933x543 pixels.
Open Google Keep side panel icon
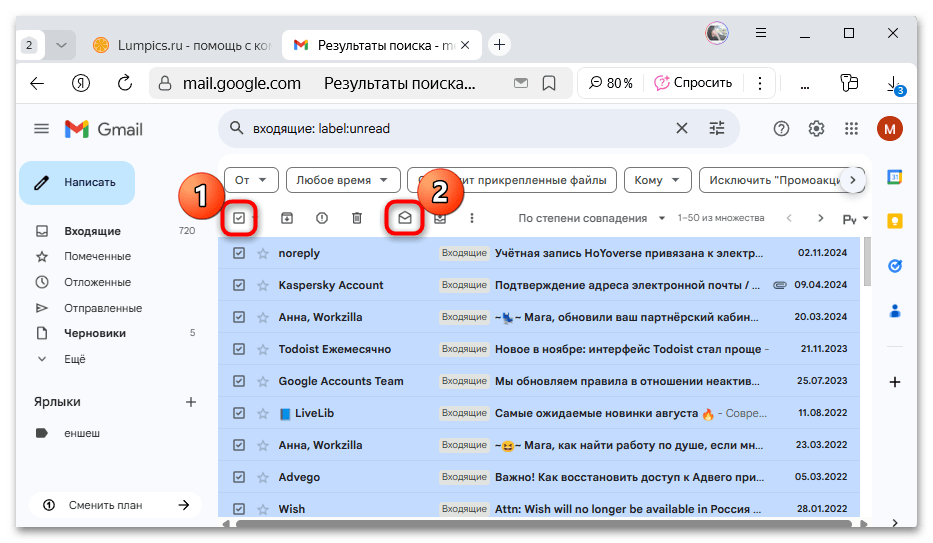[x=894, y=221]
